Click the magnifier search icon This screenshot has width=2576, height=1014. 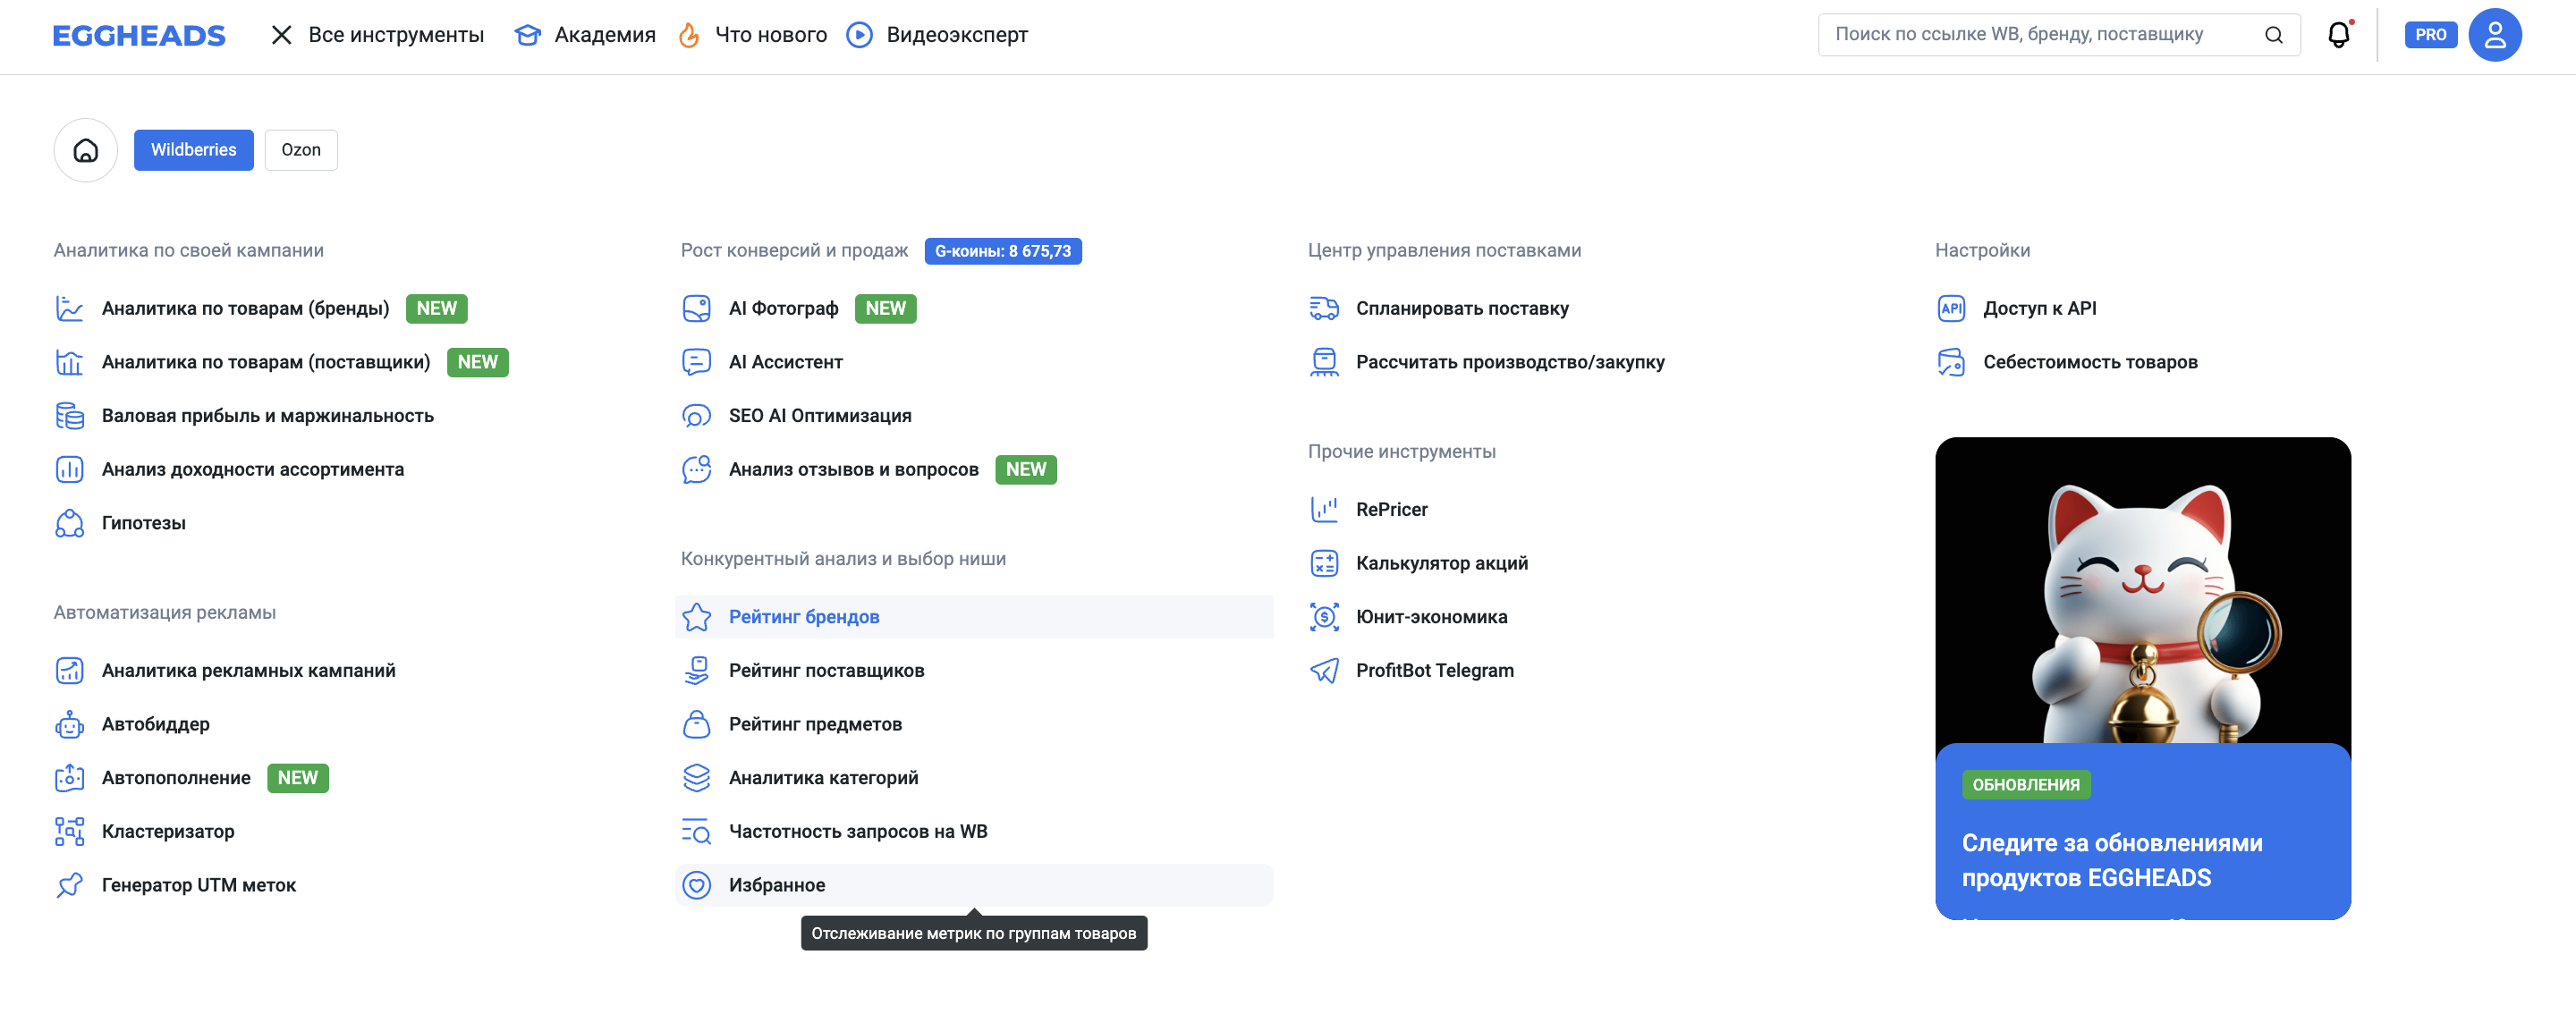(2273, 35)
